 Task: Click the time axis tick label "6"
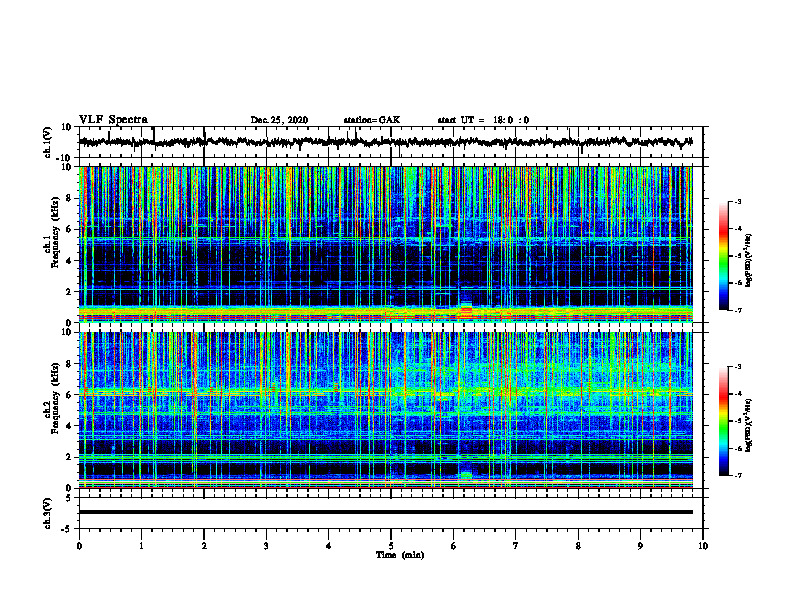point(454,546)
